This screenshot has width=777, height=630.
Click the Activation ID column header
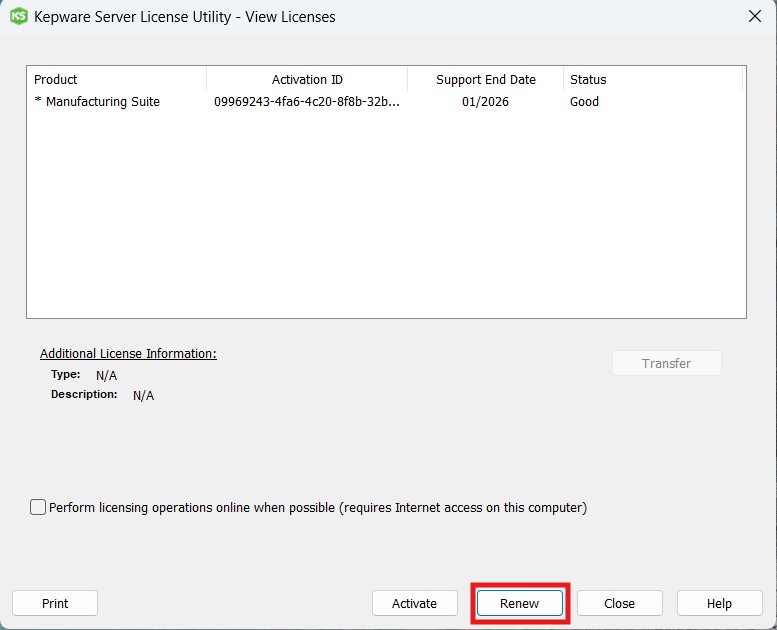tap(307, 79)
